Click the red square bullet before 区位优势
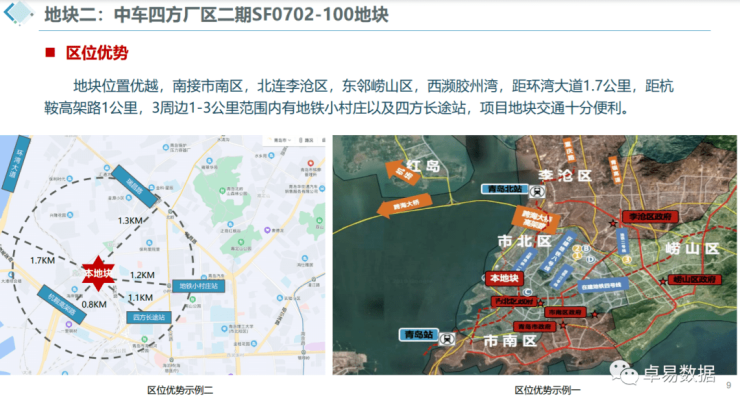The image size is (740, 407). tap(50, 52)
